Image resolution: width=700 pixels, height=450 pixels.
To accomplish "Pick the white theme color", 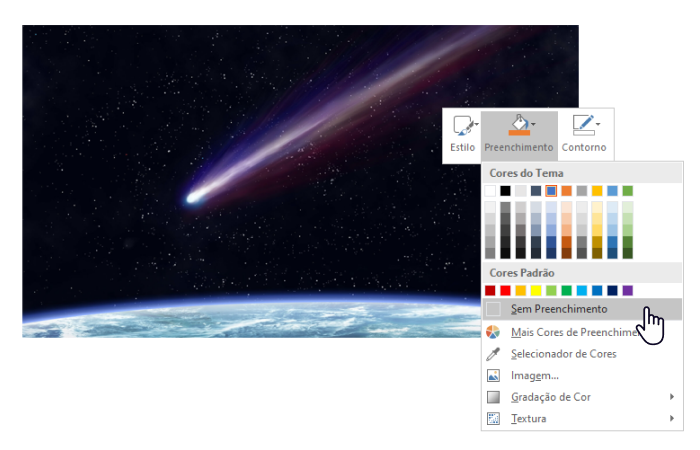I will pos(490,191).
